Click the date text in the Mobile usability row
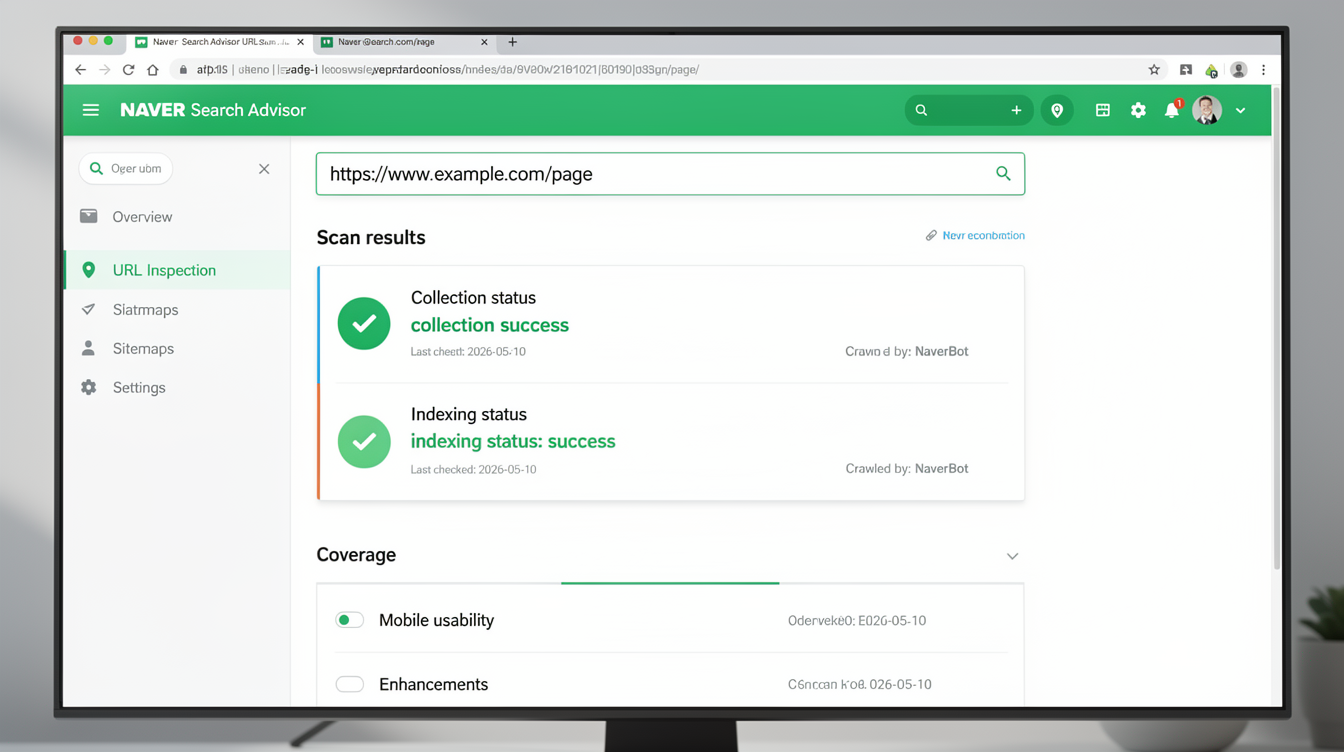Viewport: 1344px width, 752px height. coord(857,621)
